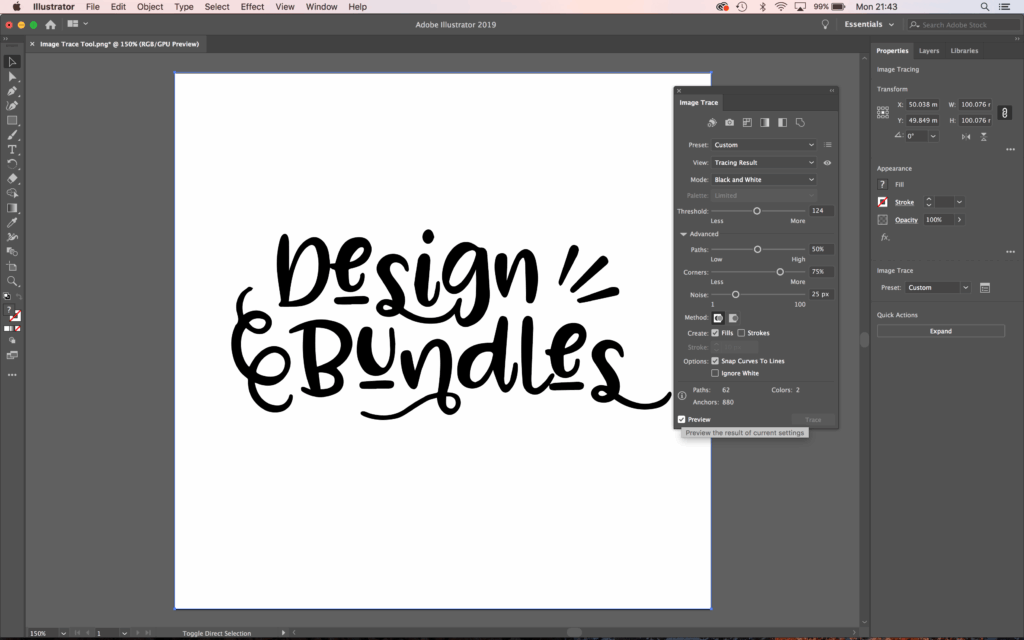Viewport: 1024px width, 640px height.
Task: Open the zoom level dropdown at bottom left
Action: [63, 633]
